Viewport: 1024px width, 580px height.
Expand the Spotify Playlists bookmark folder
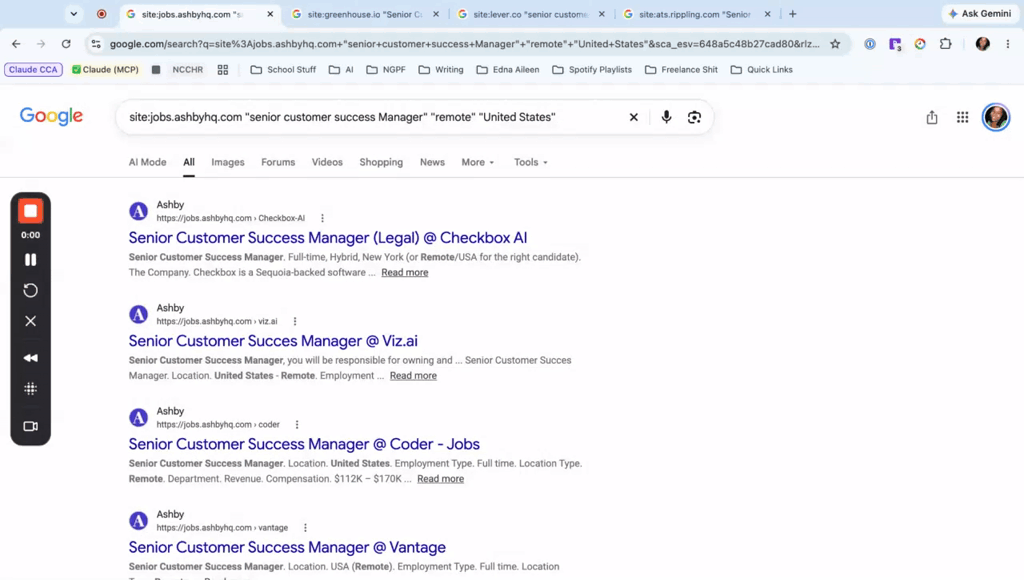point(592,69)
